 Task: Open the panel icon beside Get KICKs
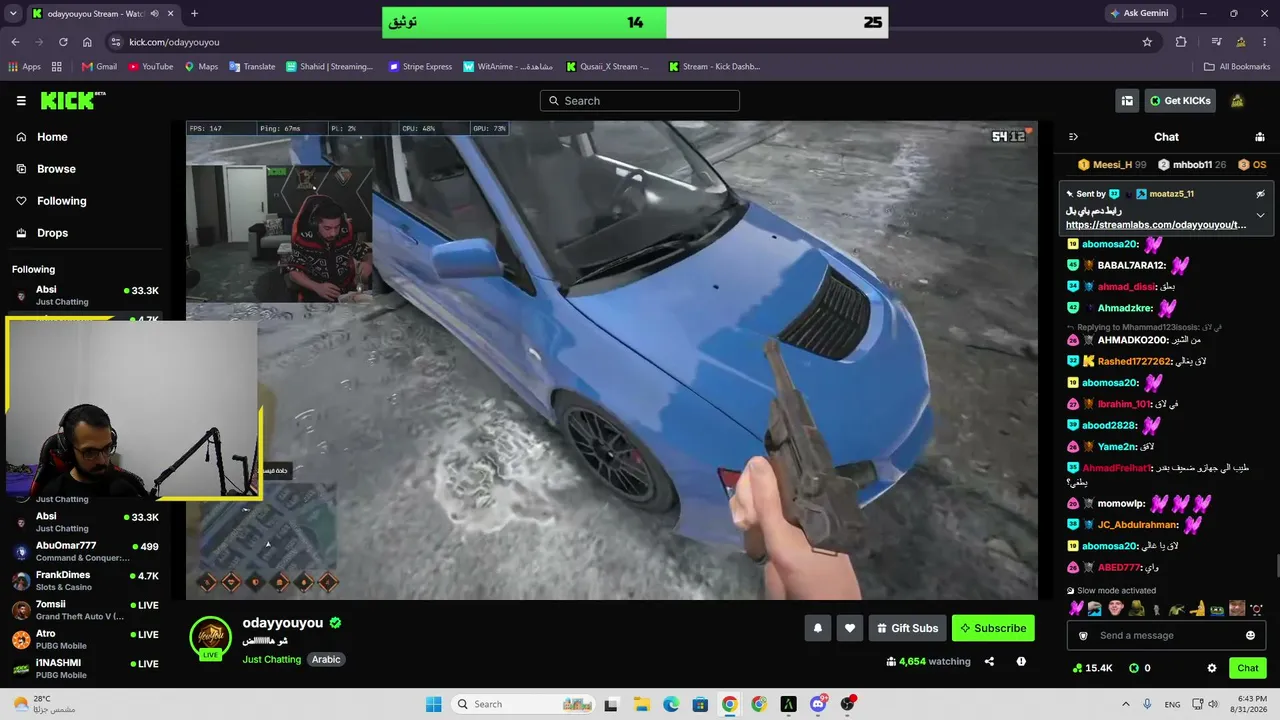pyautogui.click(x=1127, y=101)
